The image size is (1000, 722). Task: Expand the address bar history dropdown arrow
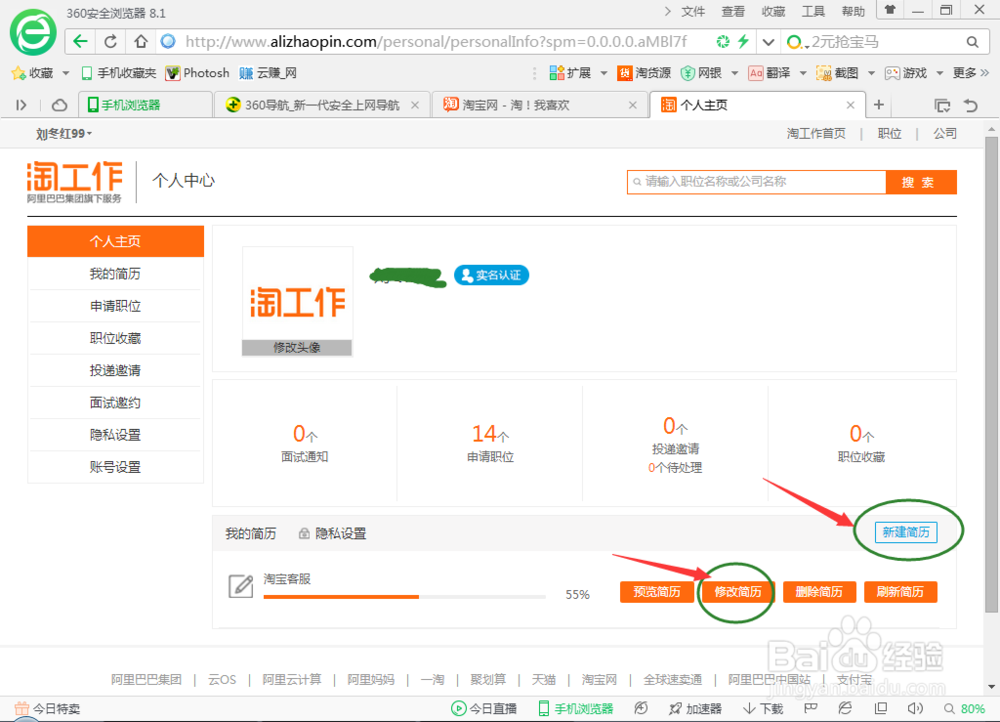[x=768, y=42]
